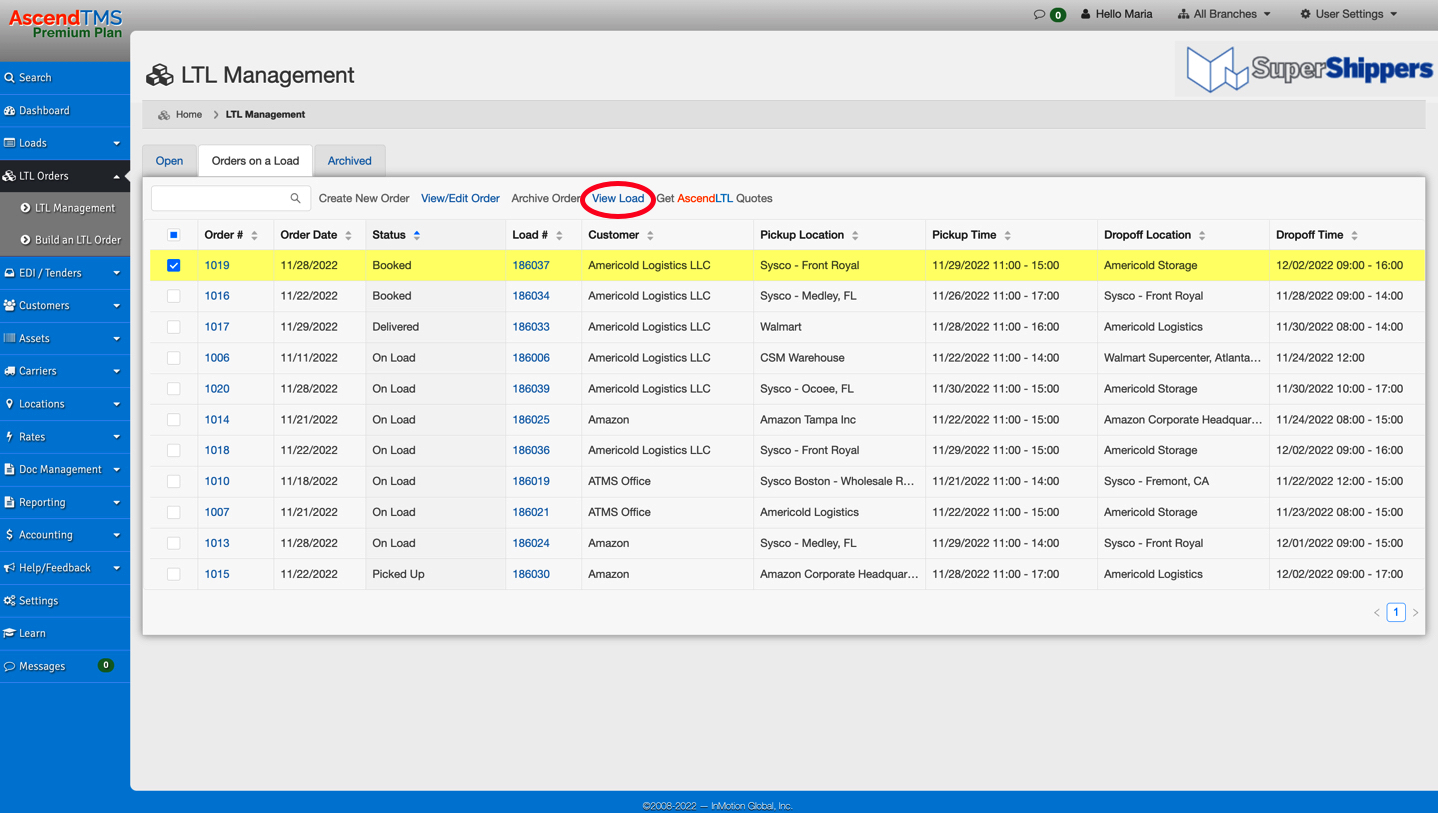This screenshot has width=1438, height=813.
Task: Click page 1 pagination button
Action: (x=1396, y=612)
